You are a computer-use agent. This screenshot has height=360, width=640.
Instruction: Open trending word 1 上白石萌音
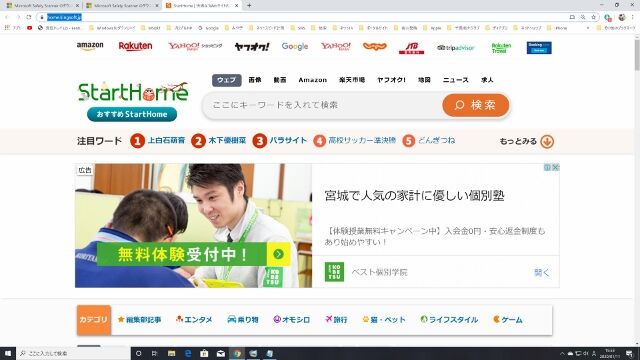click(166, 140)
